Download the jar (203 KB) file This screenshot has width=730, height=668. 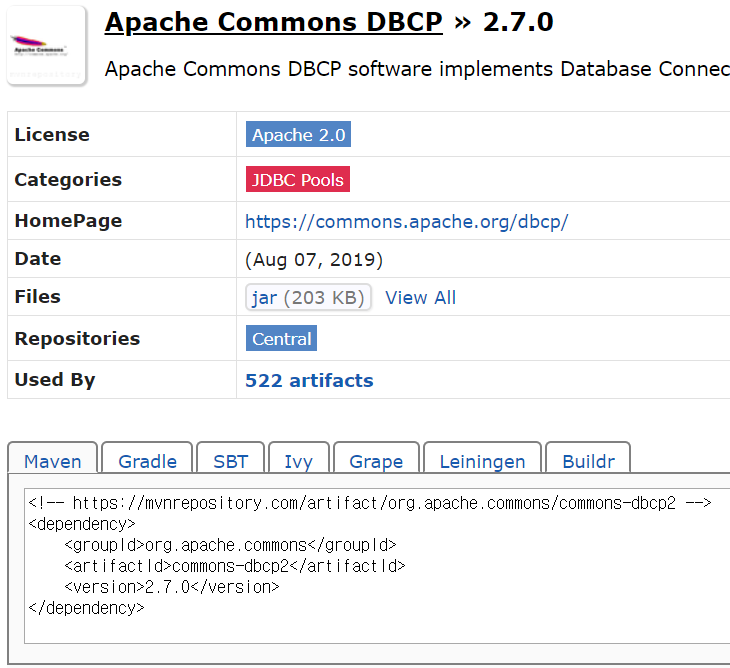coord(308,297)
